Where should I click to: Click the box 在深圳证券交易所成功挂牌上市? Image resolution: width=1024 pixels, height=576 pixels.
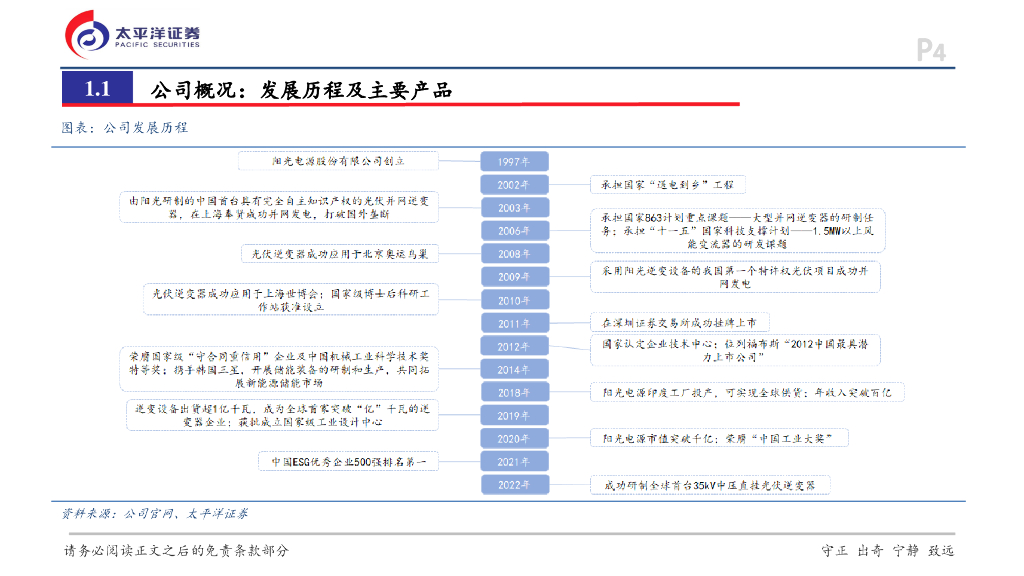tap(679, 323)
